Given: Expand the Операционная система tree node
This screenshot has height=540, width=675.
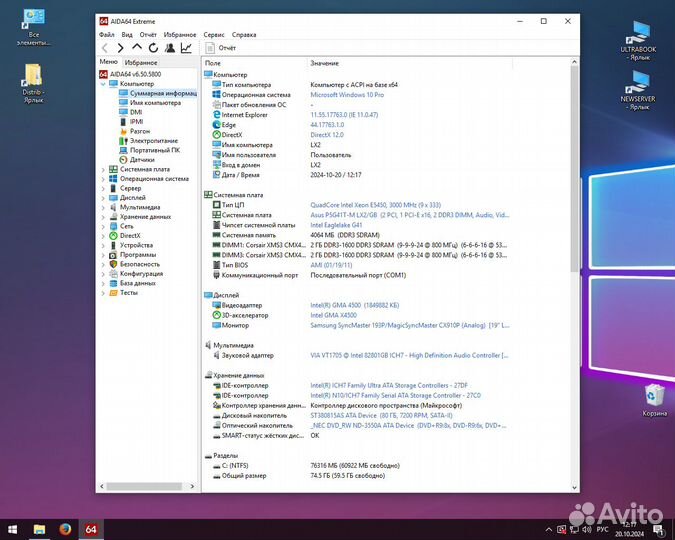Looking at the screenshot, I should point(103,179).
